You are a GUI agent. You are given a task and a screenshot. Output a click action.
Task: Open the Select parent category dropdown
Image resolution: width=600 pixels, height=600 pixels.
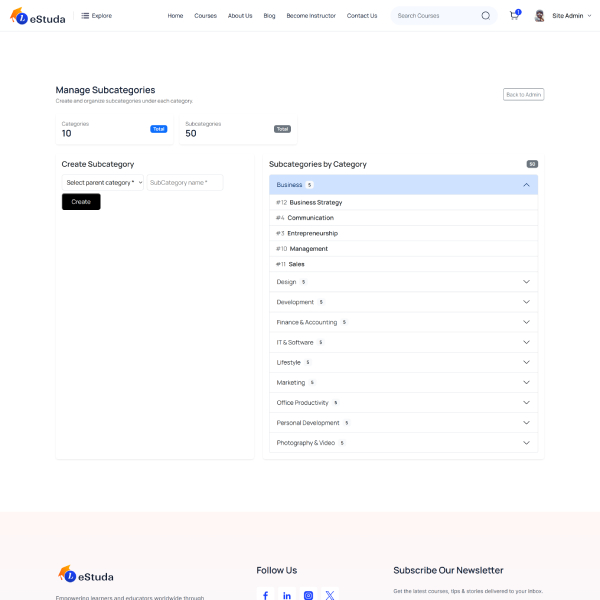103,183
